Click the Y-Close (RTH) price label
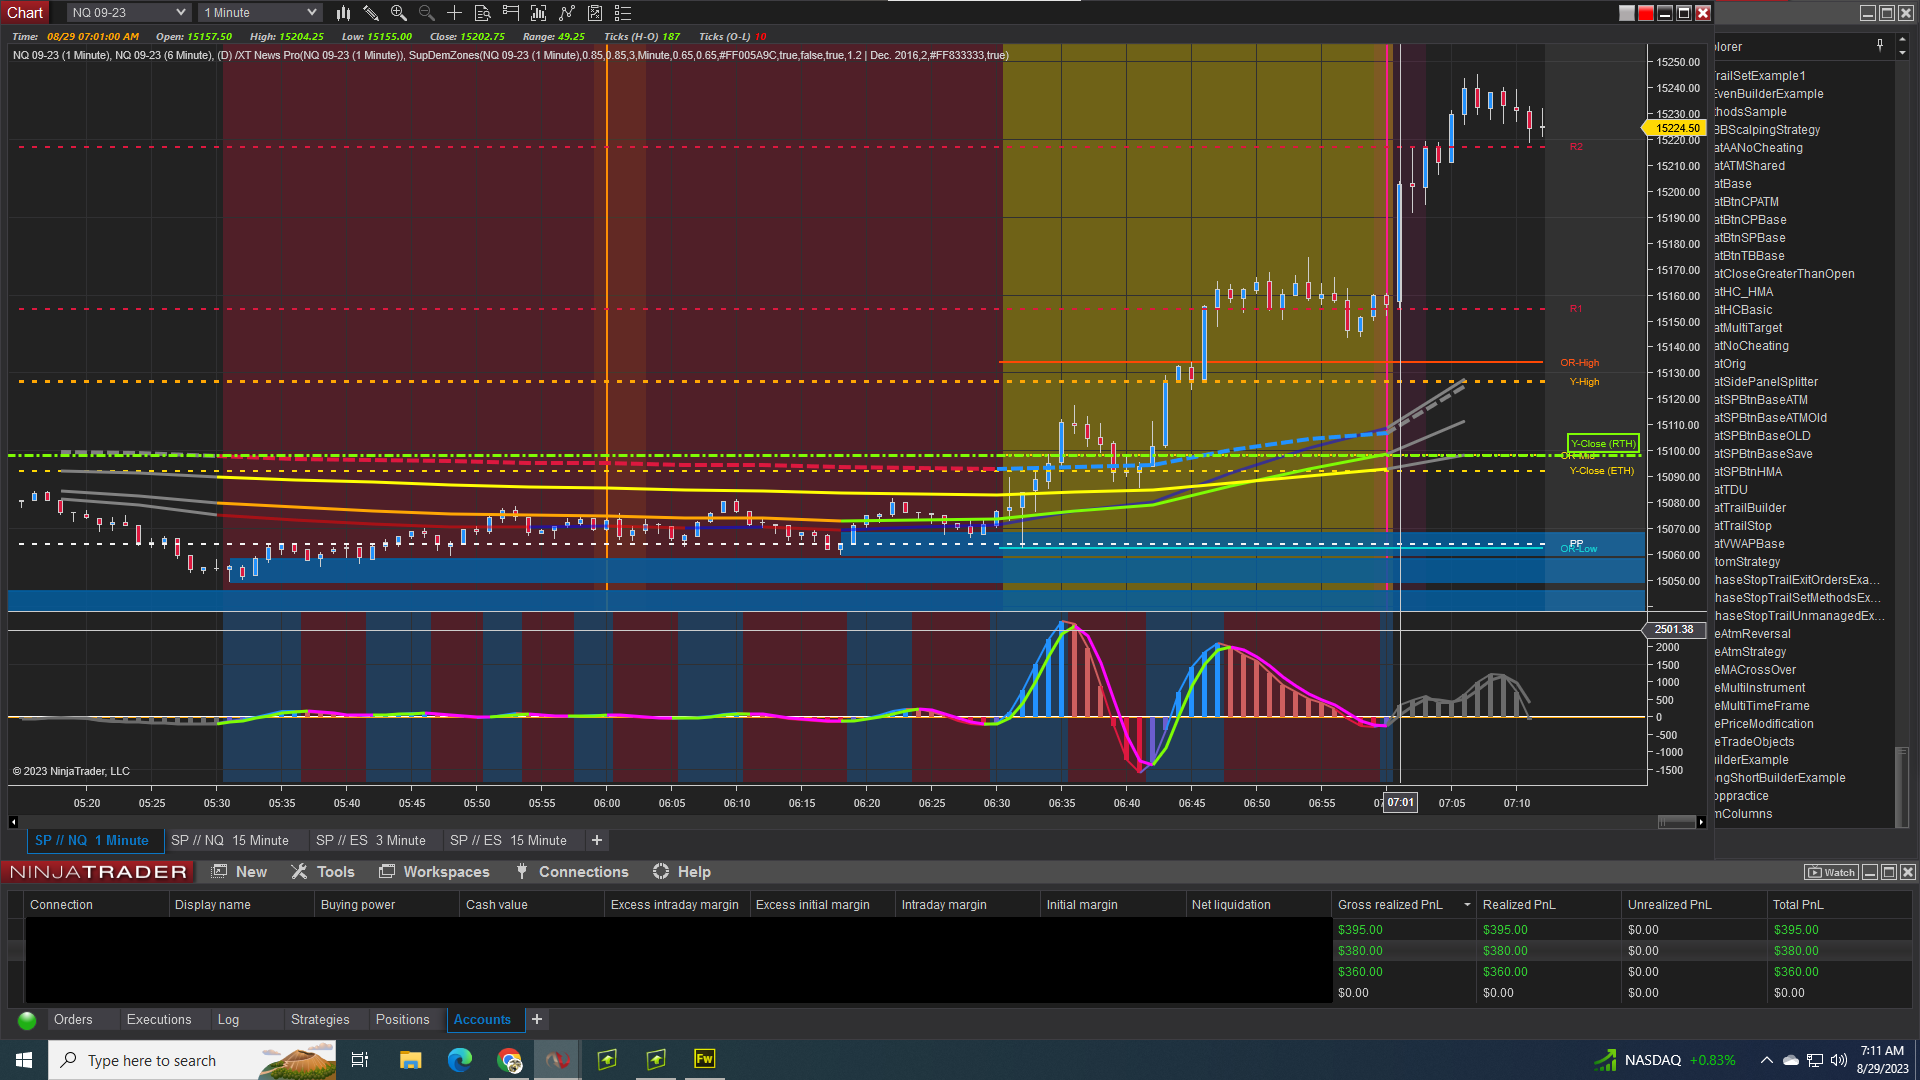 (1603, 443)
